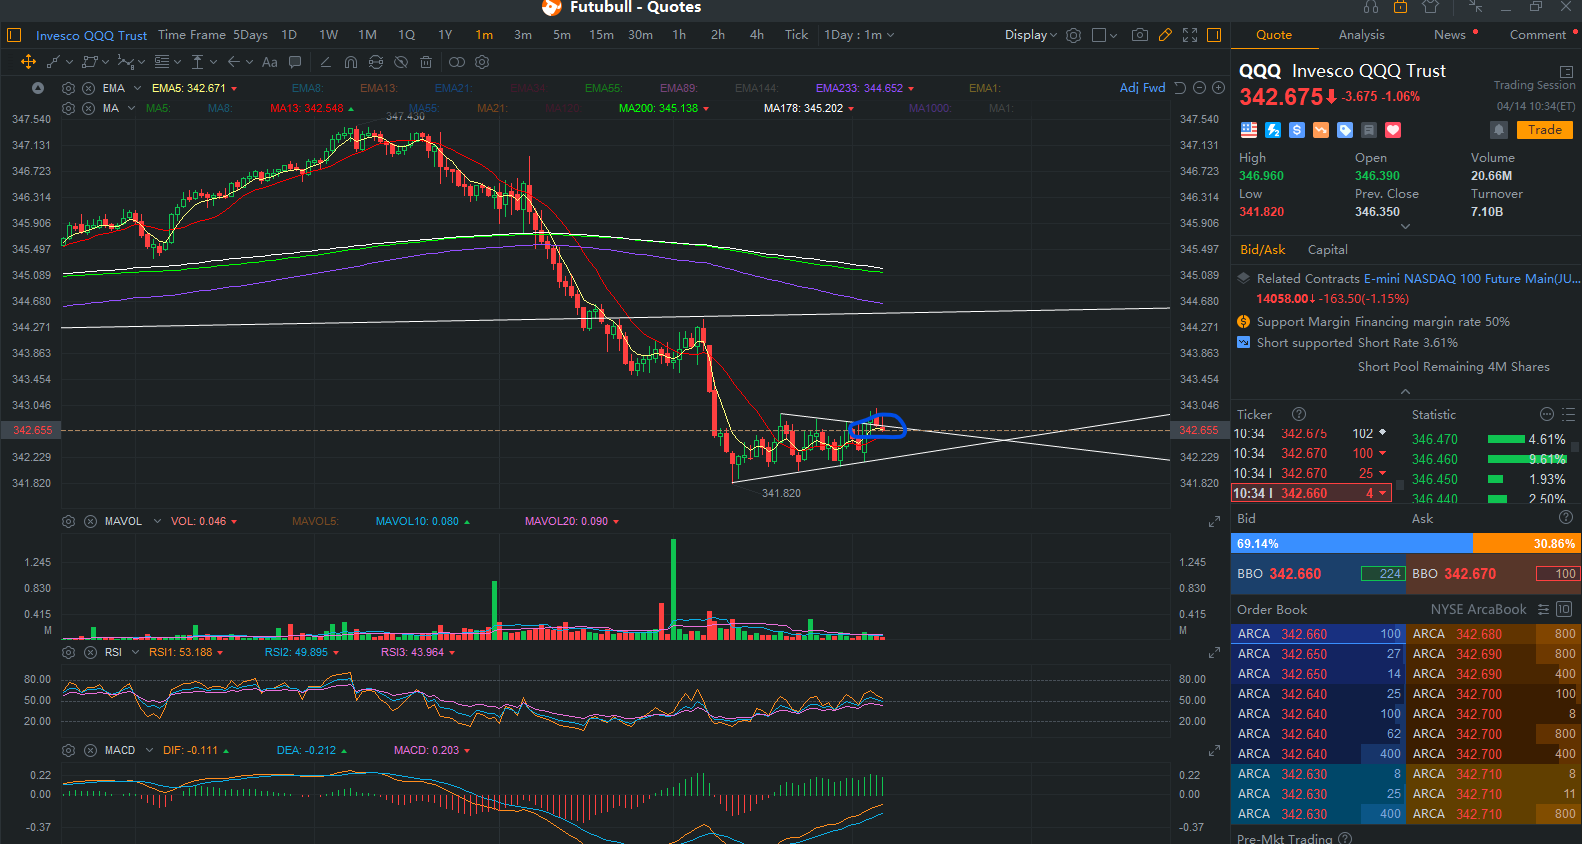This screenshot has height=844, width=1582.
Task: Switch to the Analysis tab
Action: 1361,35
